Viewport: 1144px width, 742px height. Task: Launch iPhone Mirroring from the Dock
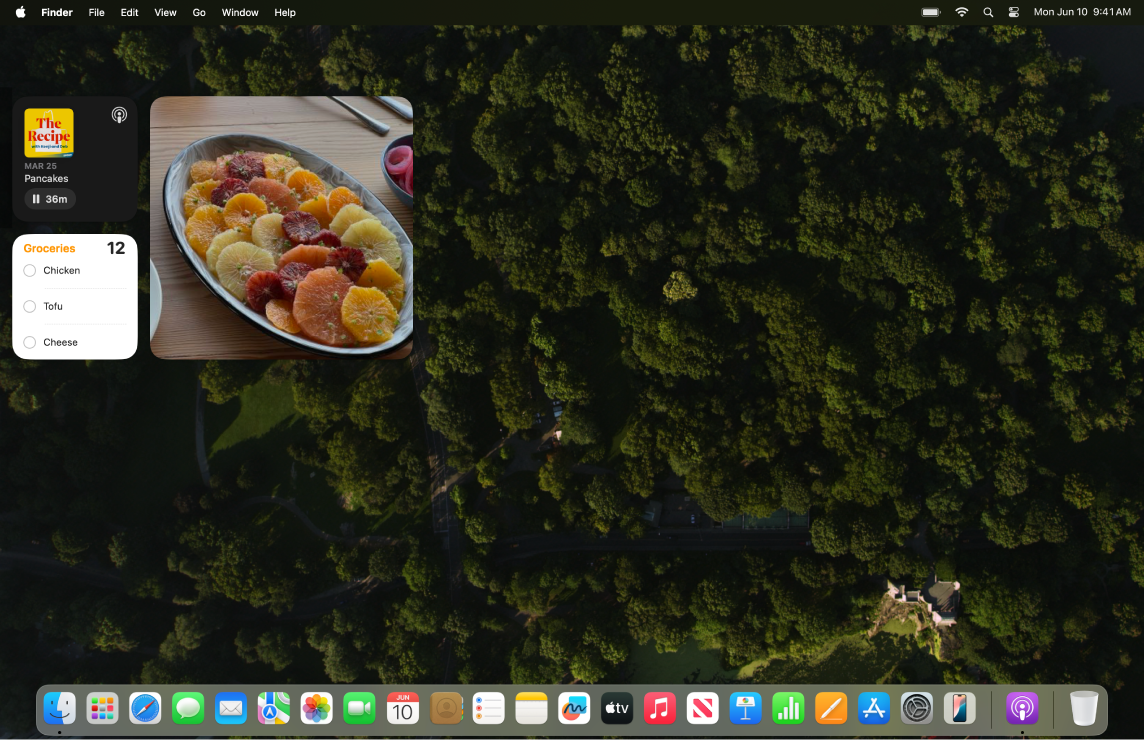coord(959,708)
